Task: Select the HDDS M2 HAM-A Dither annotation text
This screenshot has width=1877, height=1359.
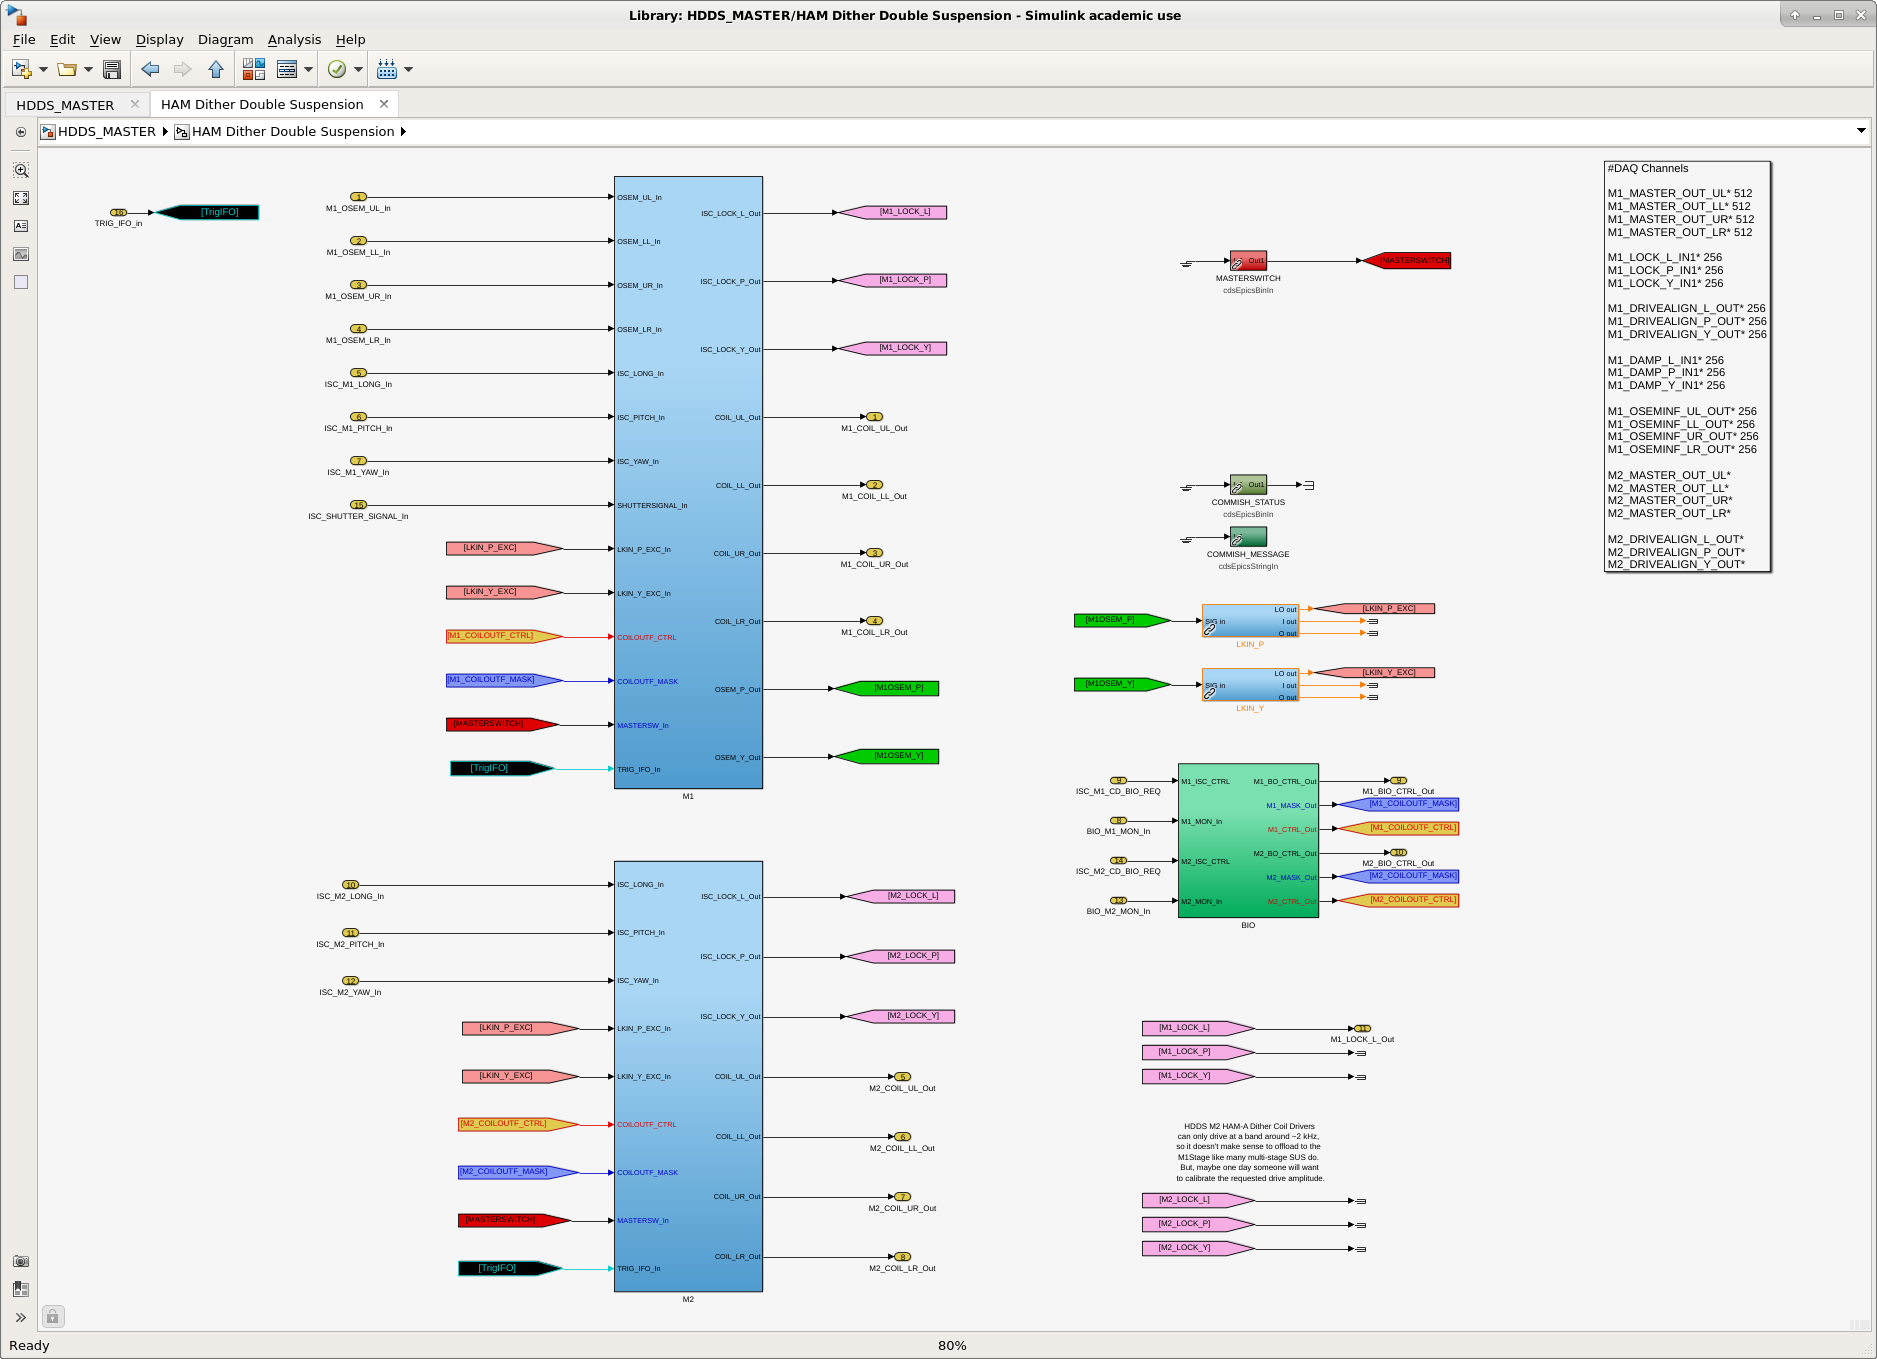Action: point(1249,1152)
